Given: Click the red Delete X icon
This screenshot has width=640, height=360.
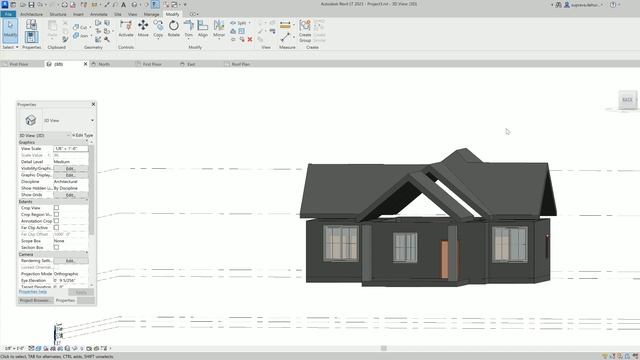Looking at the screenshot, I should [250, 40].
